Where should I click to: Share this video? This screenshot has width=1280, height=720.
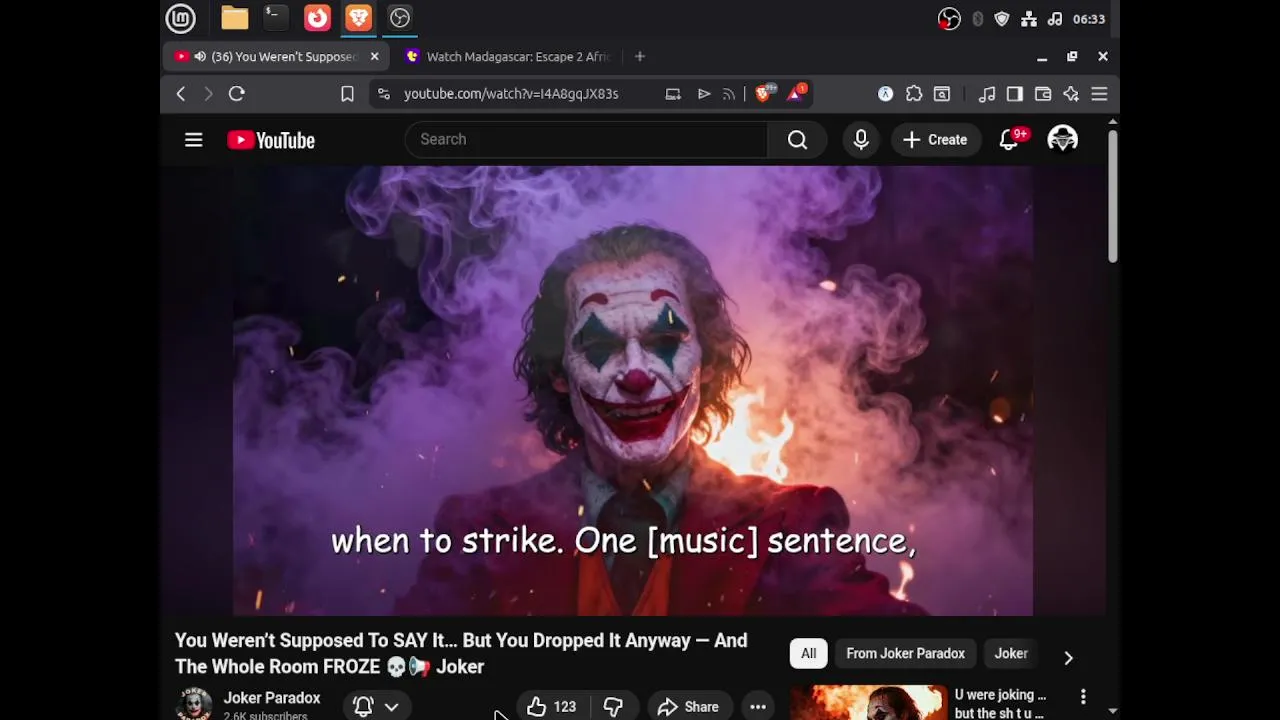pyautogui.click(x=688, y=706)
